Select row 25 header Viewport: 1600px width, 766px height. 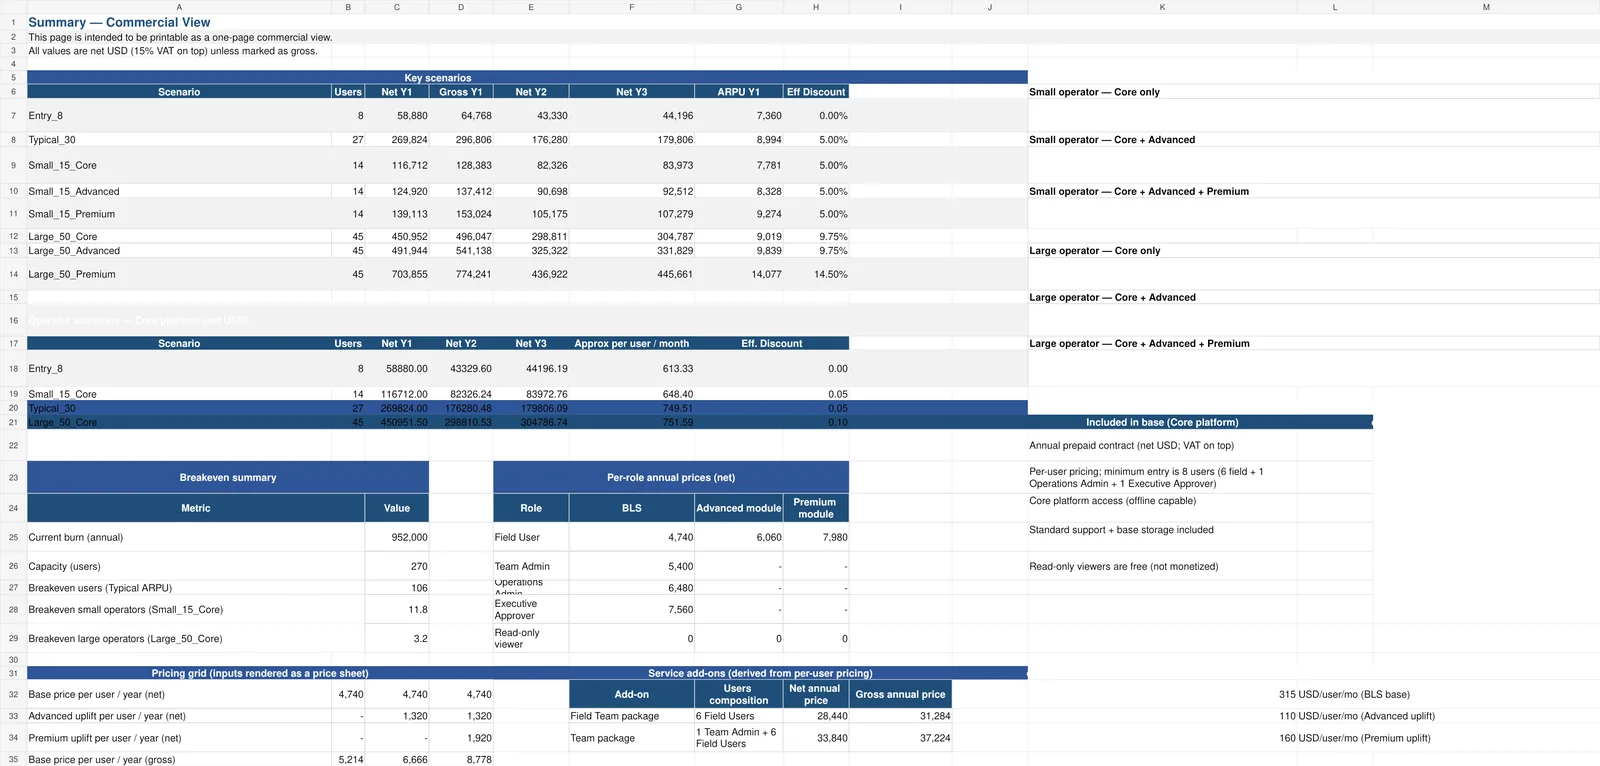pos(13,537)
